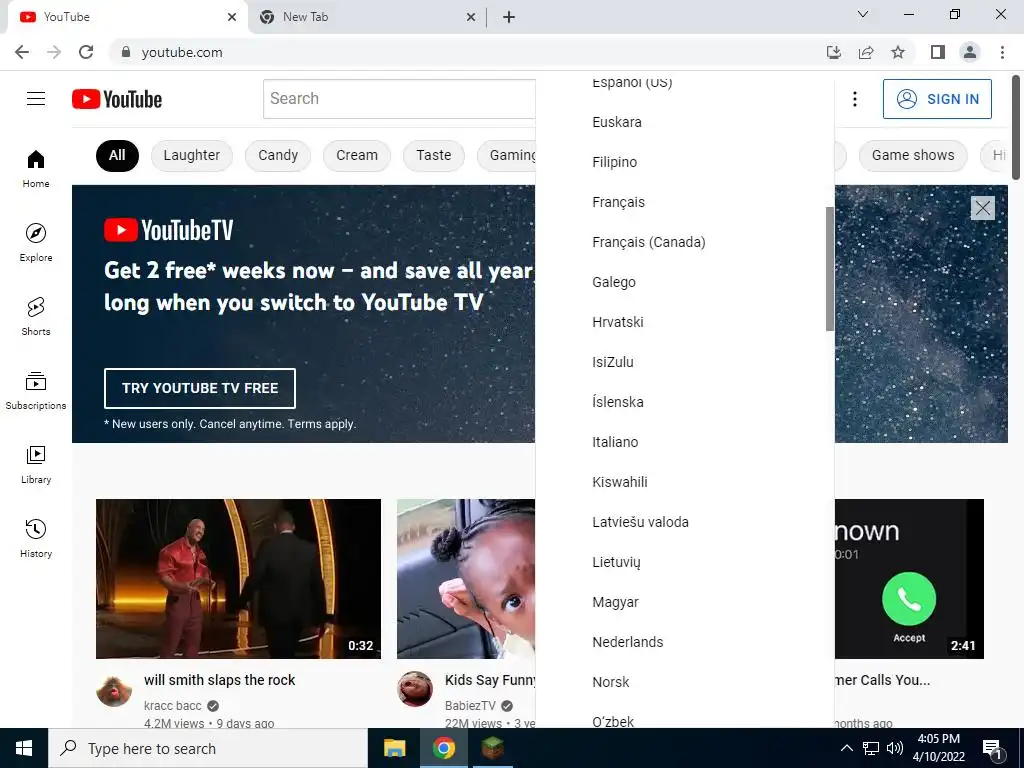Viewport: 1024px width, 768px height.
Task: Select the Cream filter chip
Action: (357, 155)
